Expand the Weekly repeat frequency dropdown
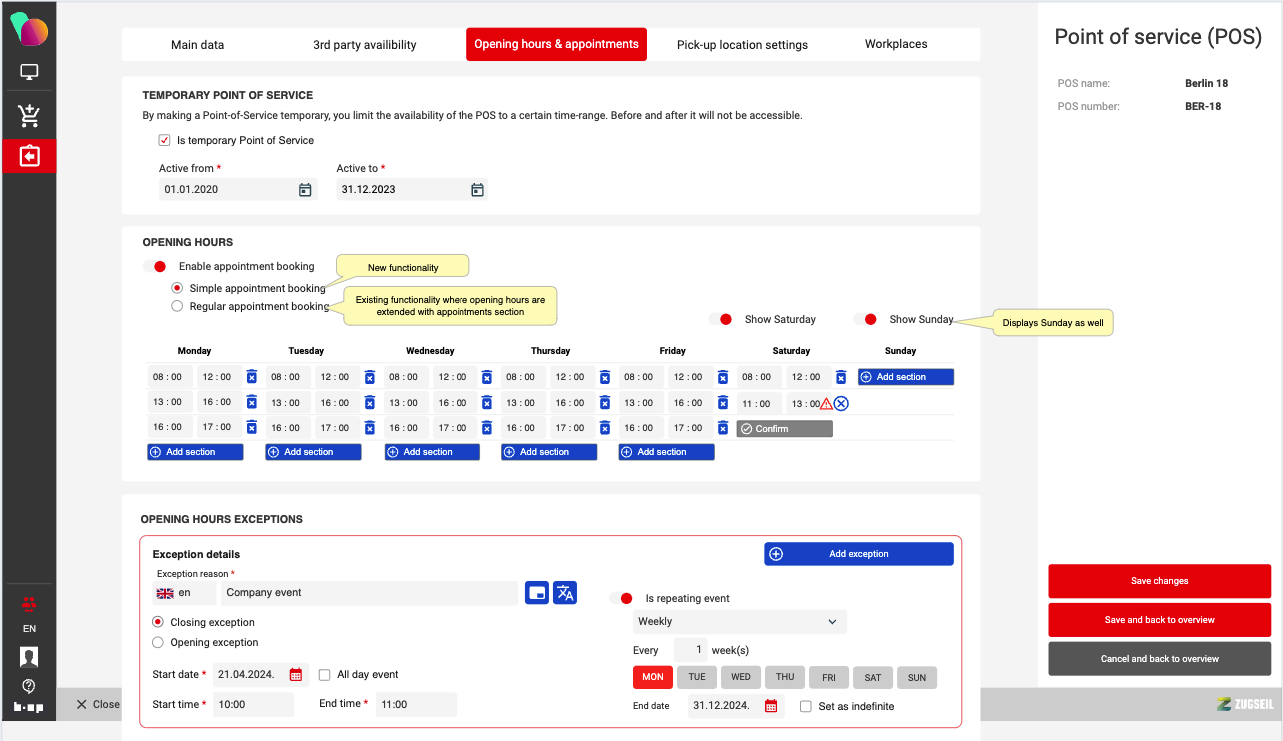Viewport: 1283px width, 741px height. pyautogui.click(x=739, y=622)
